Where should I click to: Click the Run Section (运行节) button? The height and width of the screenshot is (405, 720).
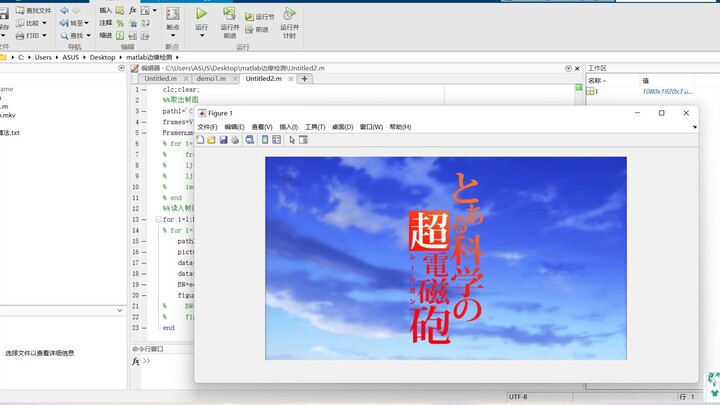[259, 17]
